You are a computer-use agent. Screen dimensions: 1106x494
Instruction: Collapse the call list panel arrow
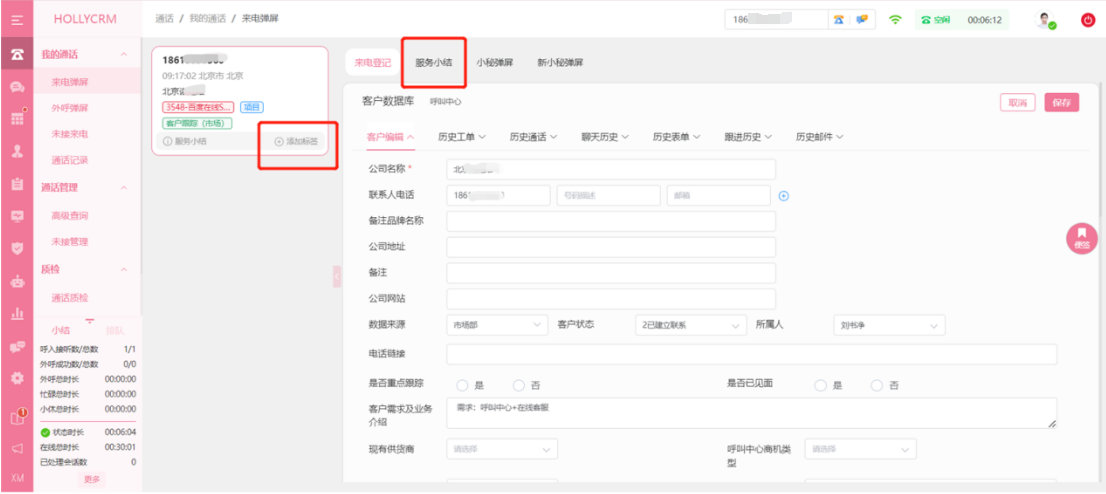click(x=337, y=277)
